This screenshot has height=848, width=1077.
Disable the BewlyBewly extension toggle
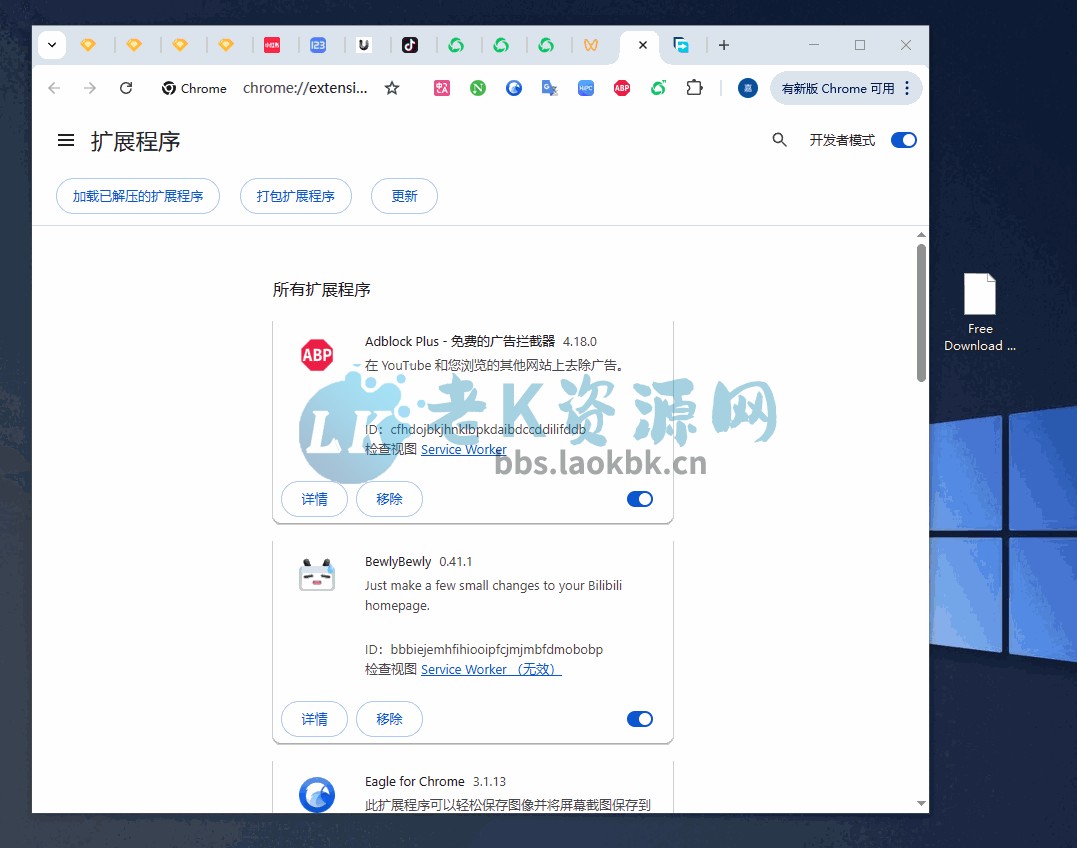639,719
